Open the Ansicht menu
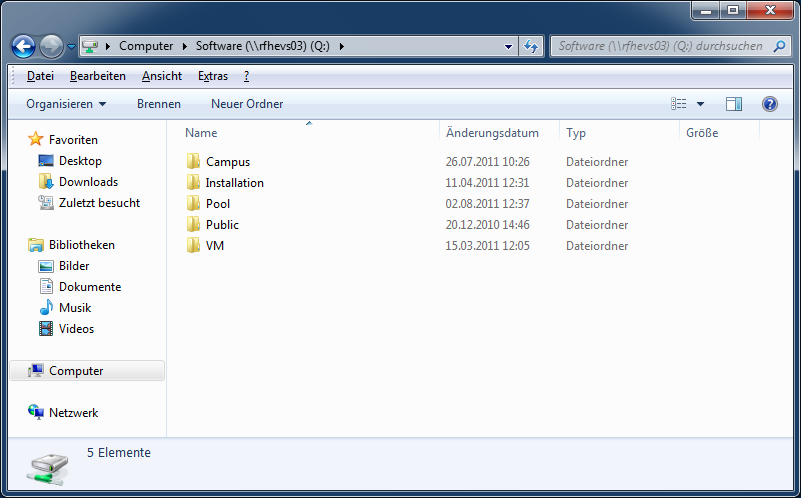 (x=162, y=76)
